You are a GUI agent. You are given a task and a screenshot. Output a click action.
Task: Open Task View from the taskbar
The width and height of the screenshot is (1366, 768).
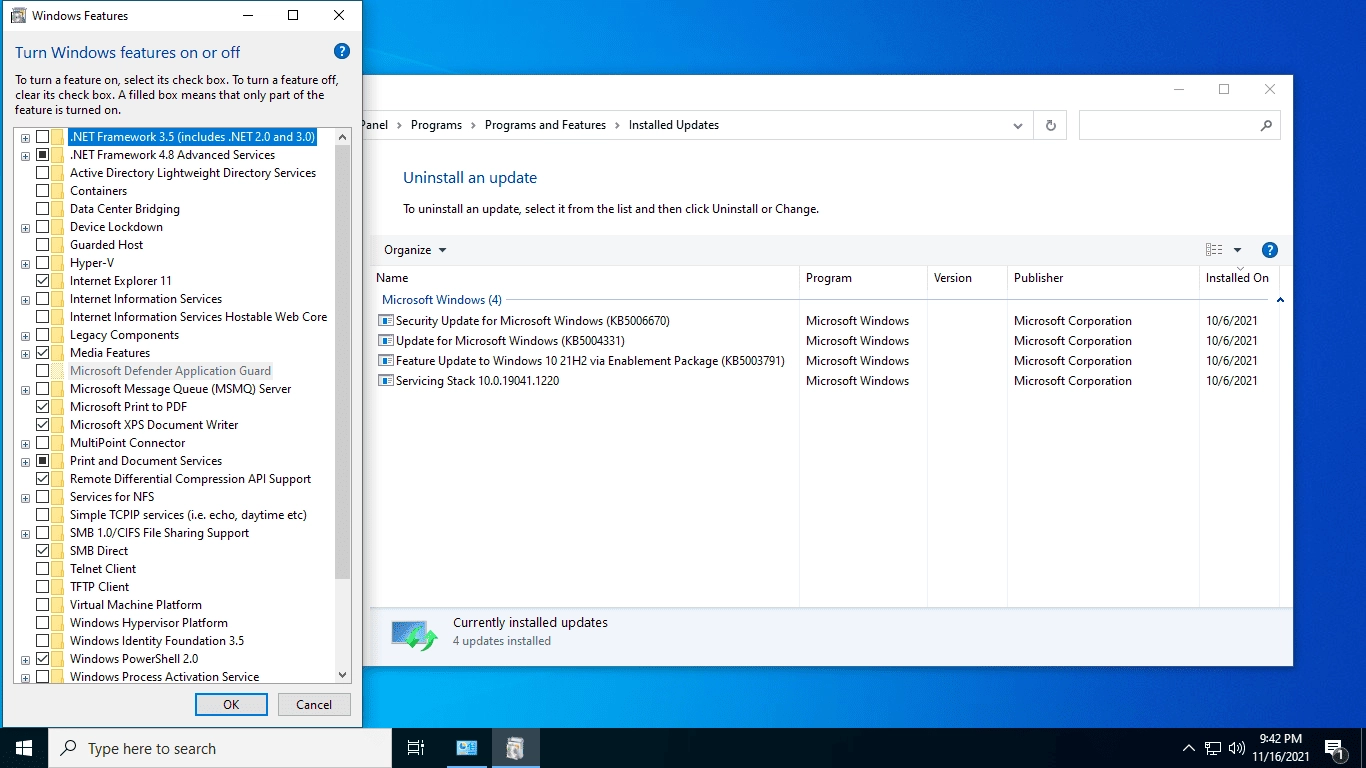[416, 748]
